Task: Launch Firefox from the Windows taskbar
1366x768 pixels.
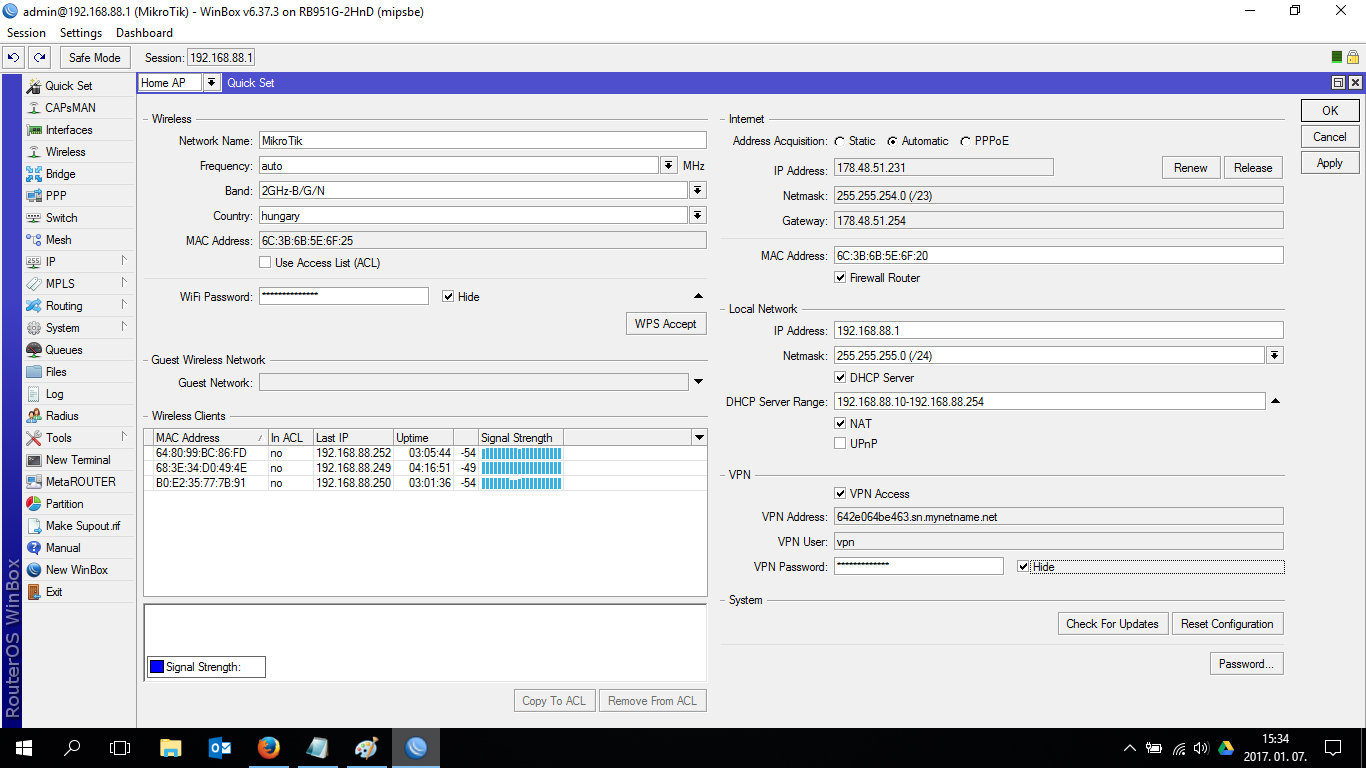Action: [x=268, y=747]
